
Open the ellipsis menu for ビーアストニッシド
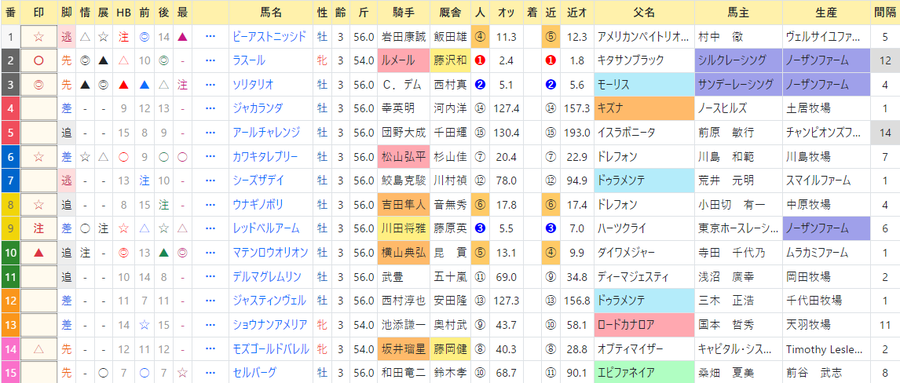[210, 37]
